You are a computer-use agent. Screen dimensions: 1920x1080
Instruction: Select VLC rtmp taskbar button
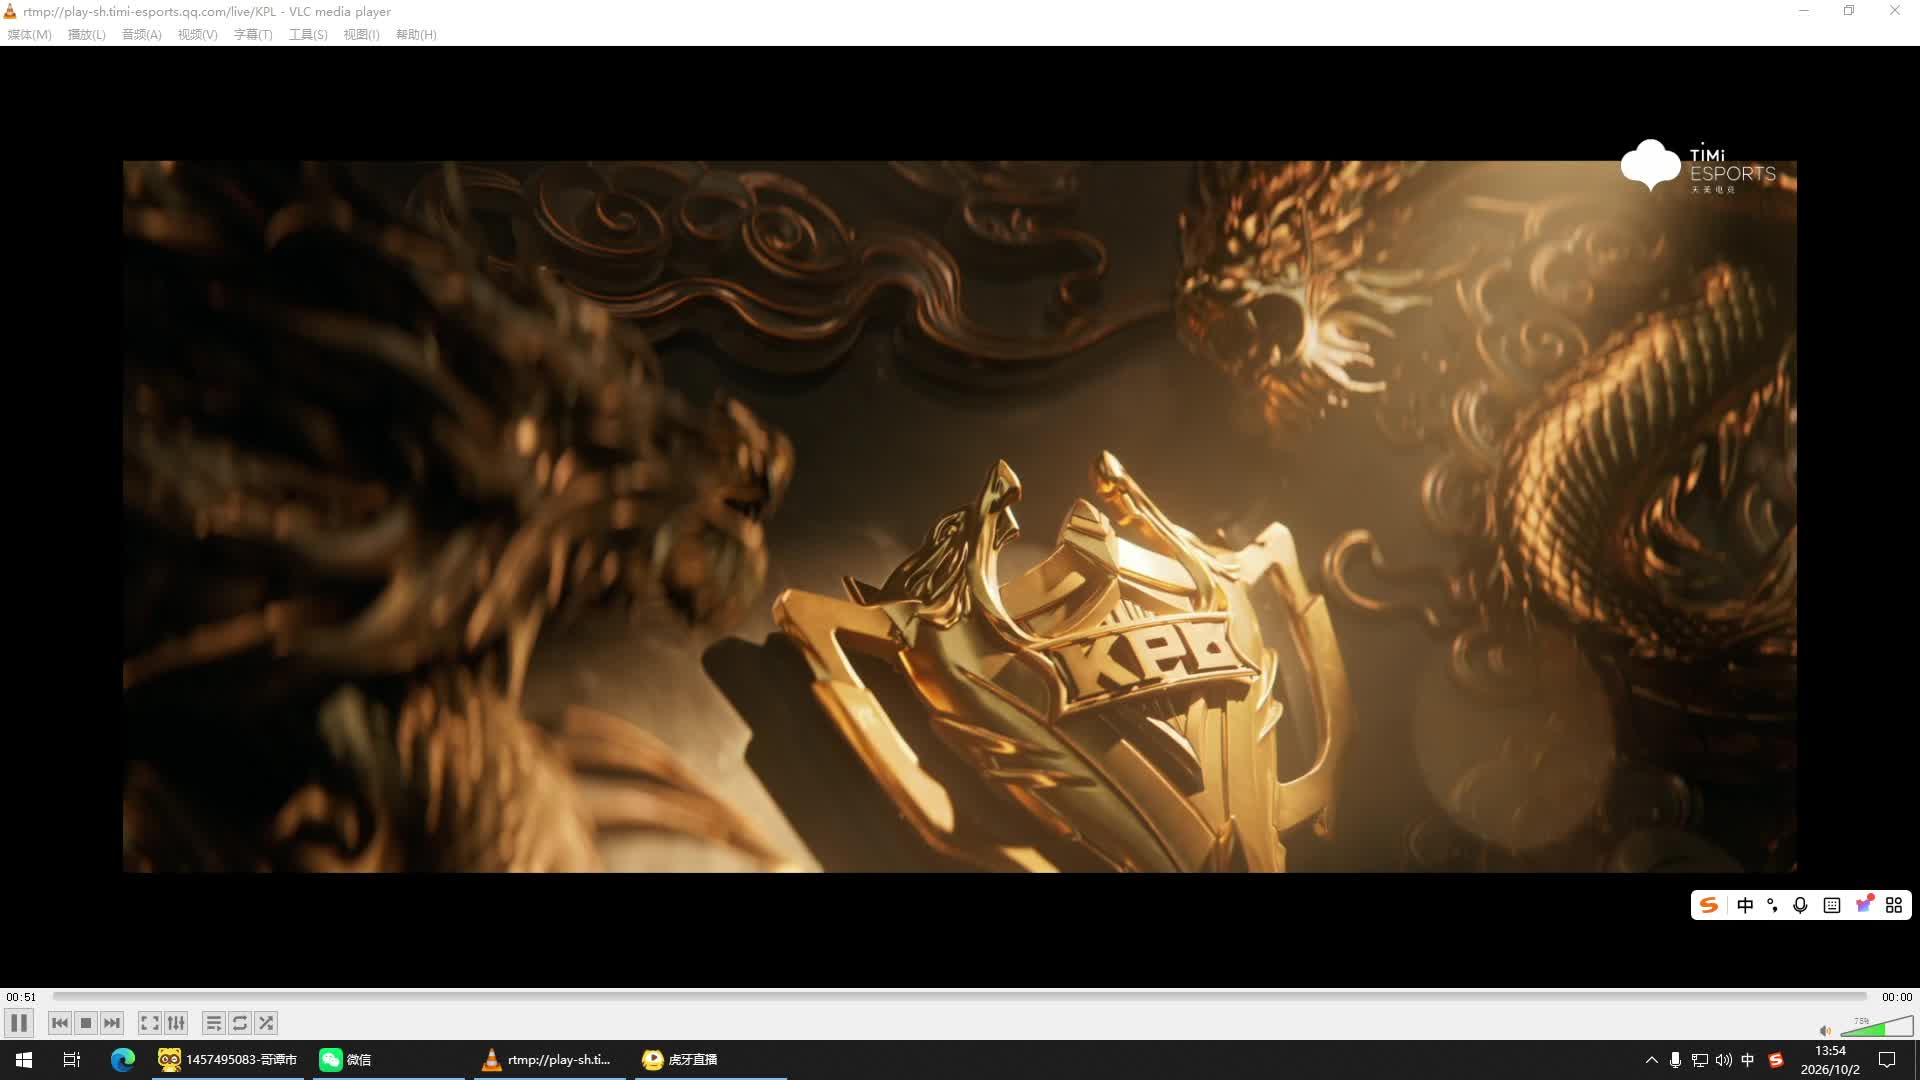click(x=550, y=1060)
